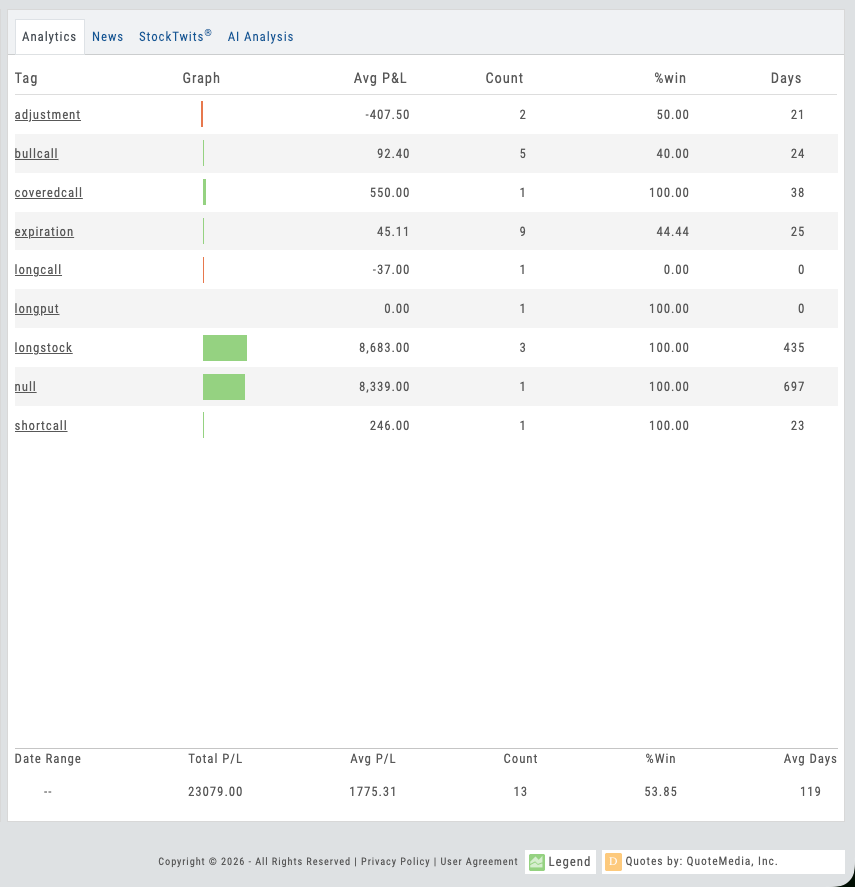Click the bullcall tag
The image size is (858, 887).
coord(37,154)
